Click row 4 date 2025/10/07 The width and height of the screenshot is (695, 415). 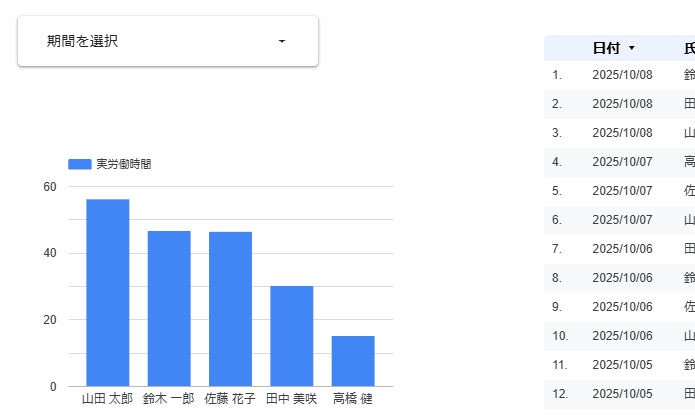[x=621, y=161]
